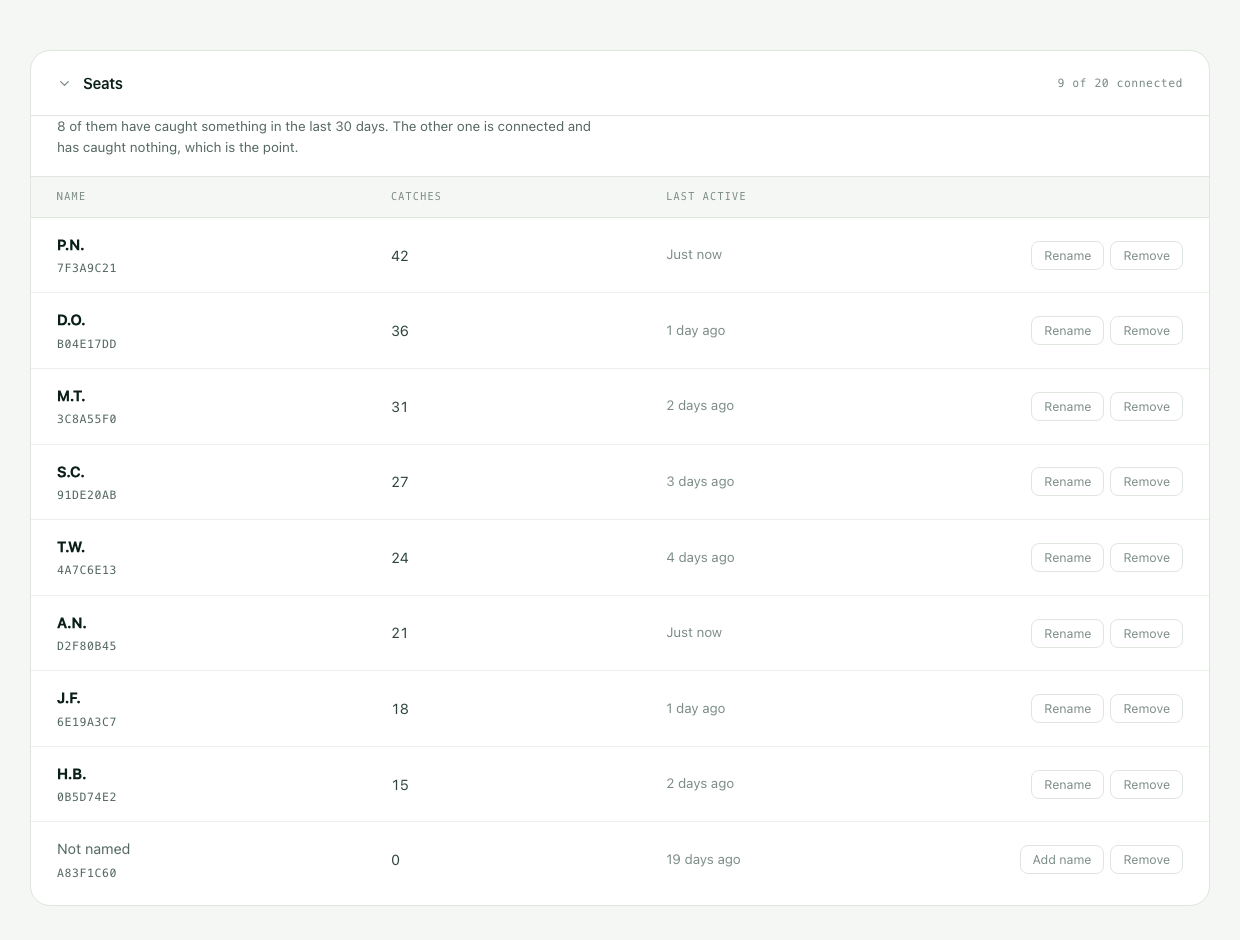Rename the J.F. seat
Image resolution: width=1240 pixels, height=940 pixels.
pyautogui.click(x=1067, y=709)
